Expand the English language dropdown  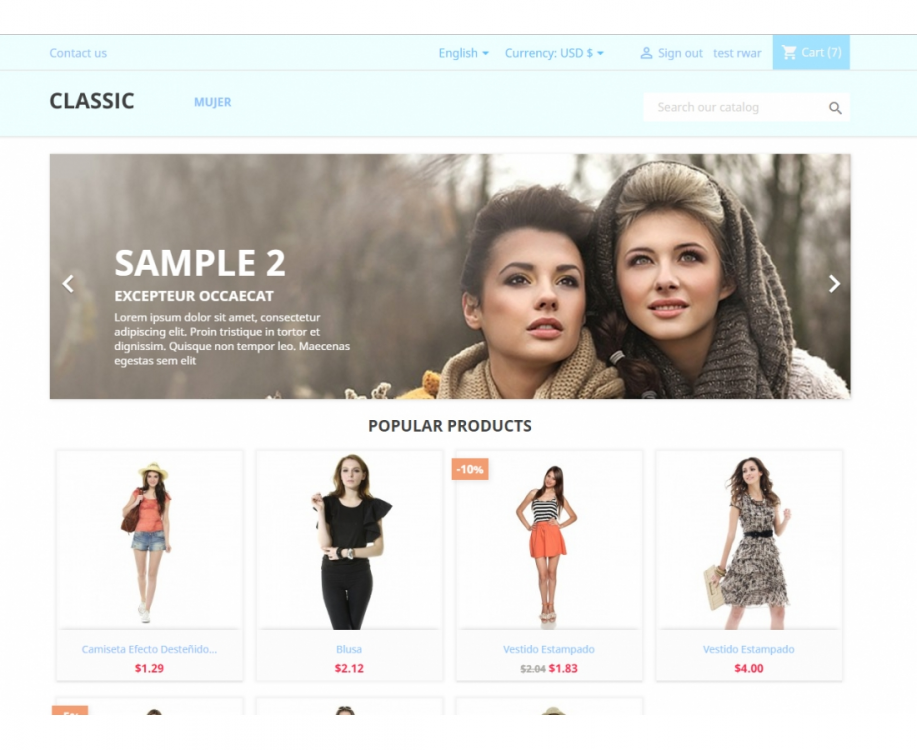pyautogui.click(x=463, y=53)
